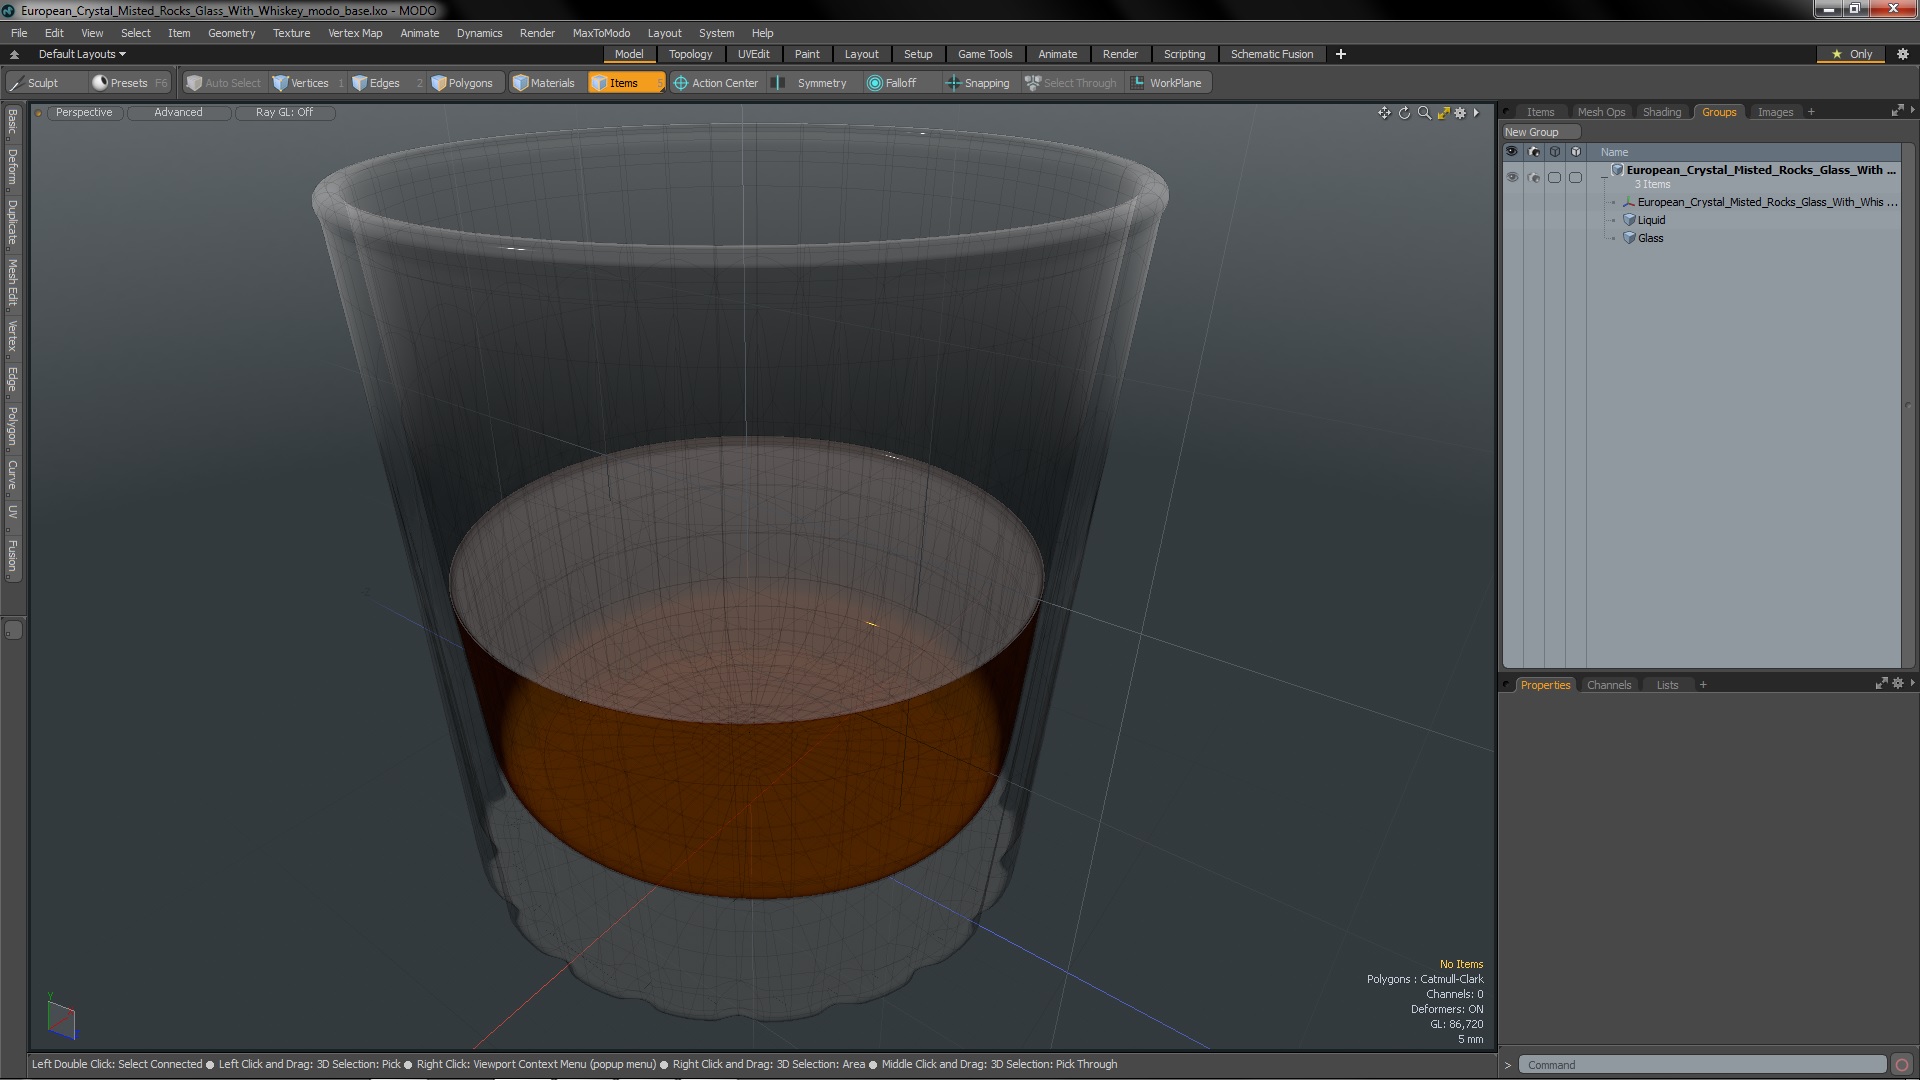Toggle visibility eye of the group row

click(1512, 177)
